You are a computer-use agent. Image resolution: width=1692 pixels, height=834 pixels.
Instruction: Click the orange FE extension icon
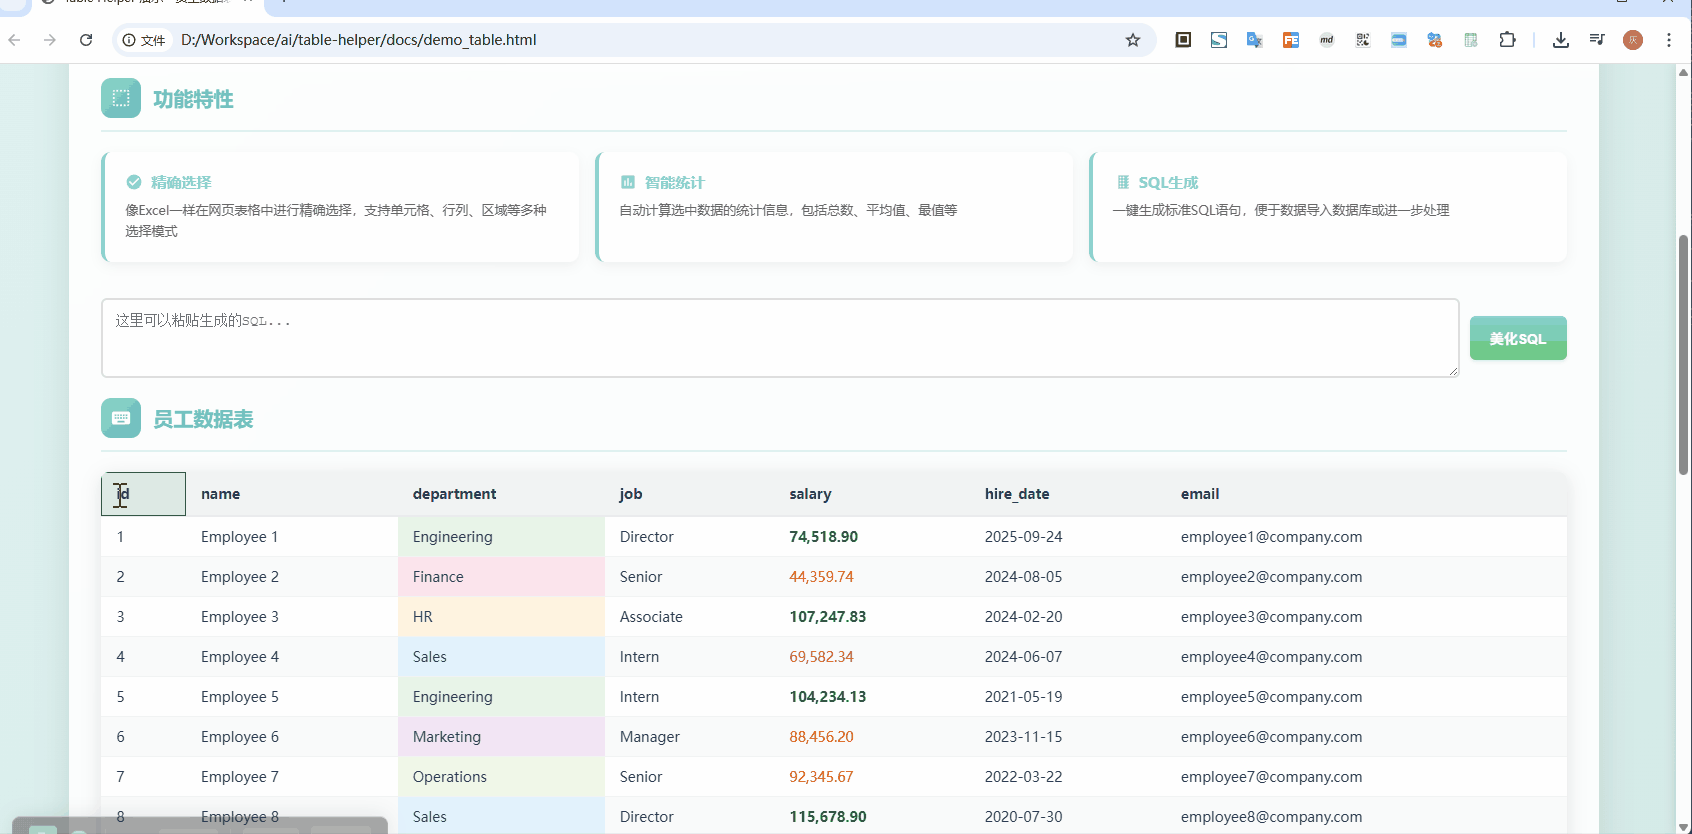1291,40
